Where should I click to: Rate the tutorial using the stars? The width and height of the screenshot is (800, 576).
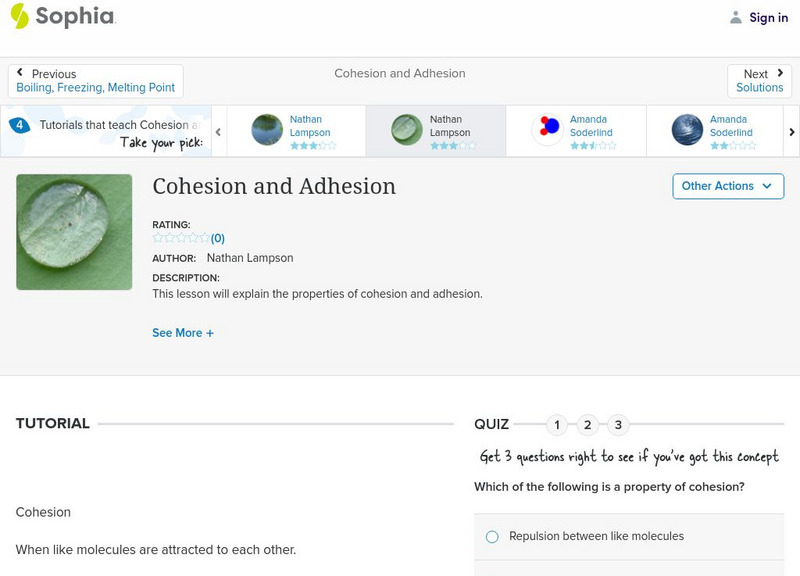click(x=181, y=238)
